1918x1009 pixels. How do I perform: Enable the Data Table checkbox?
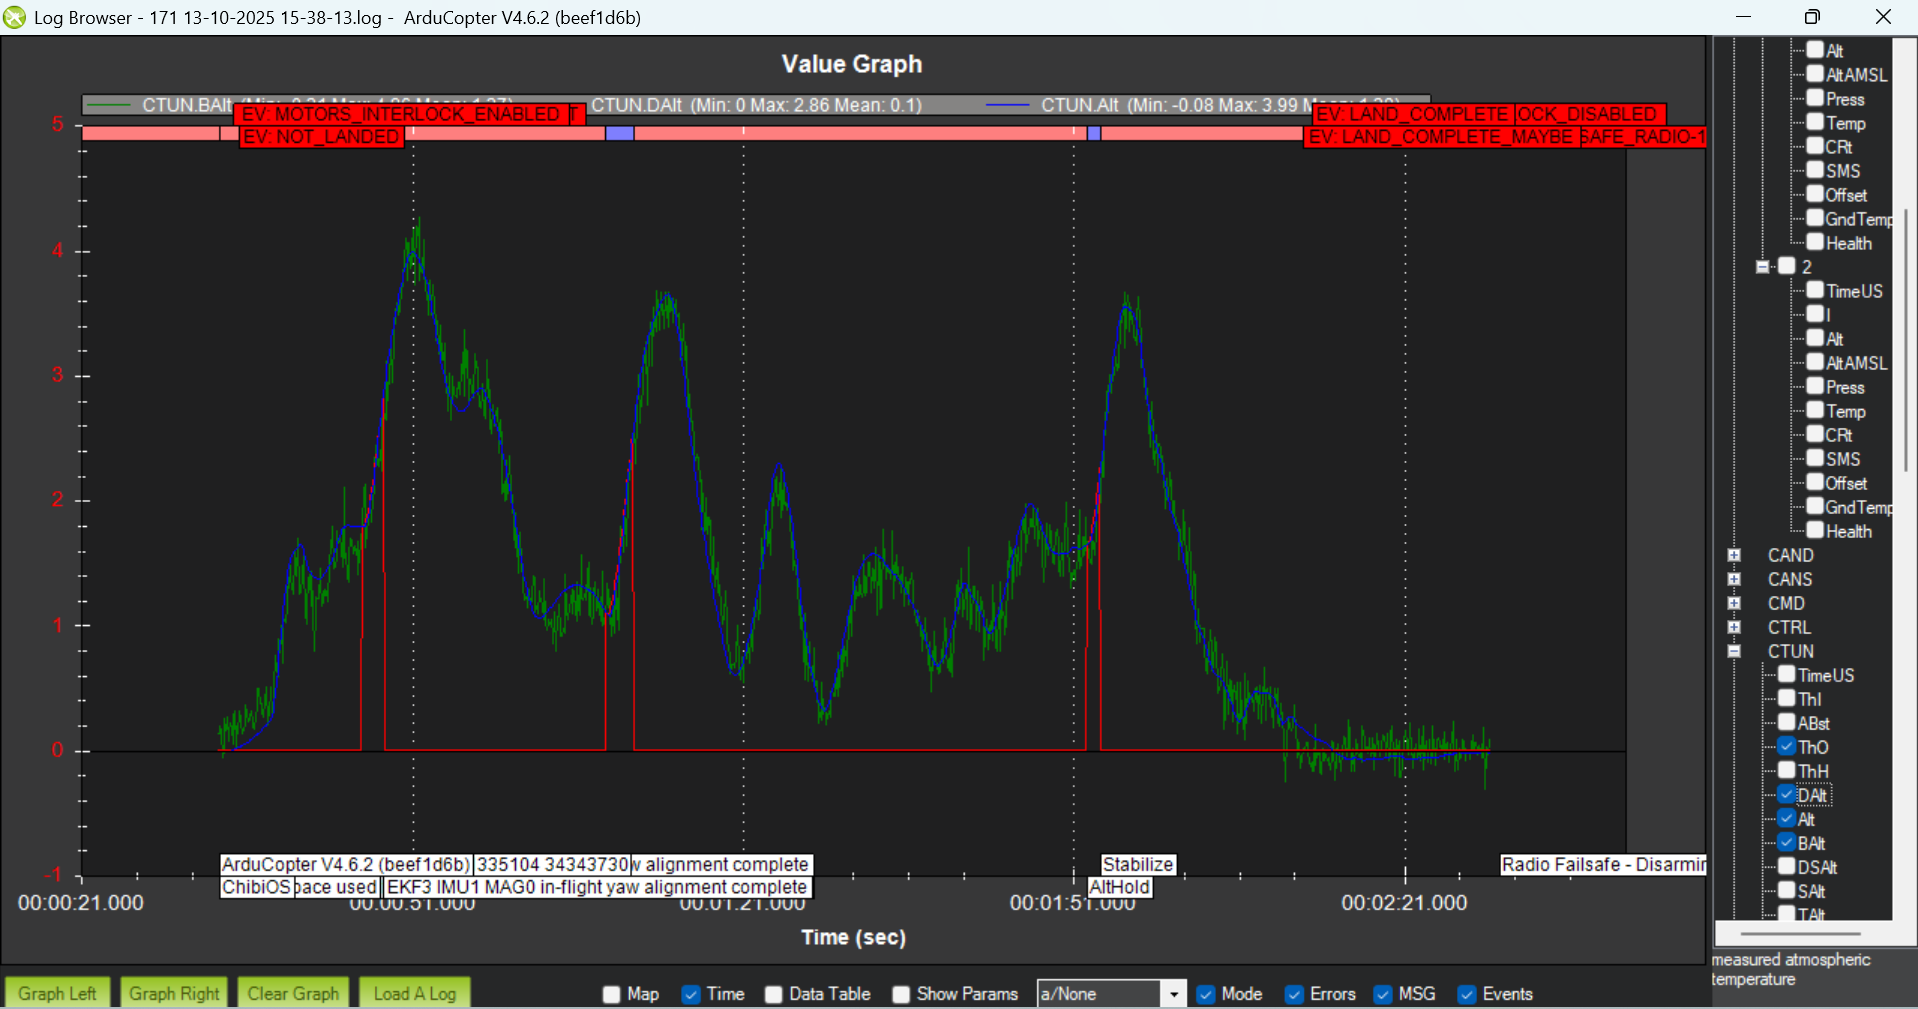[x=774, y=994]
